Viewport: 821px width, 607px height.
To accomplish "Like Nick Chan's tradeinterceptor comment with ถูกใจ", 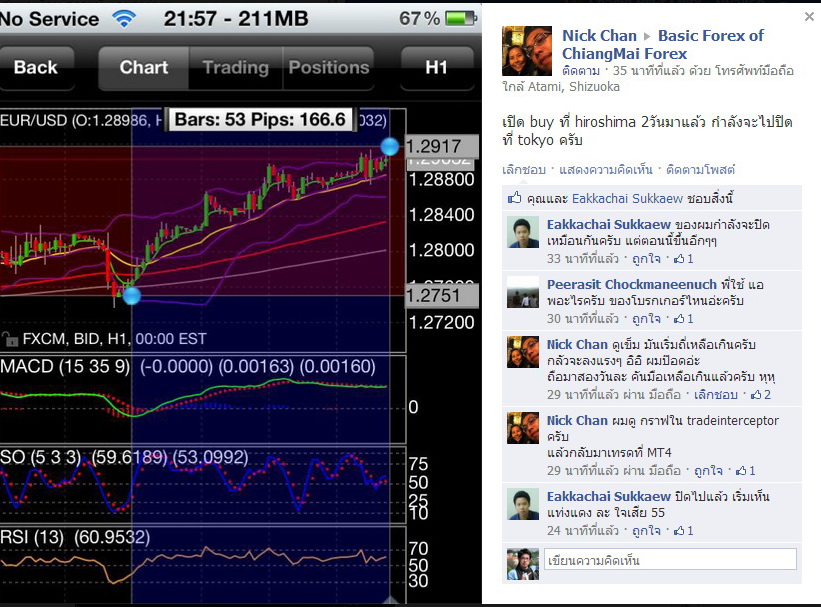I will point(708,471).
